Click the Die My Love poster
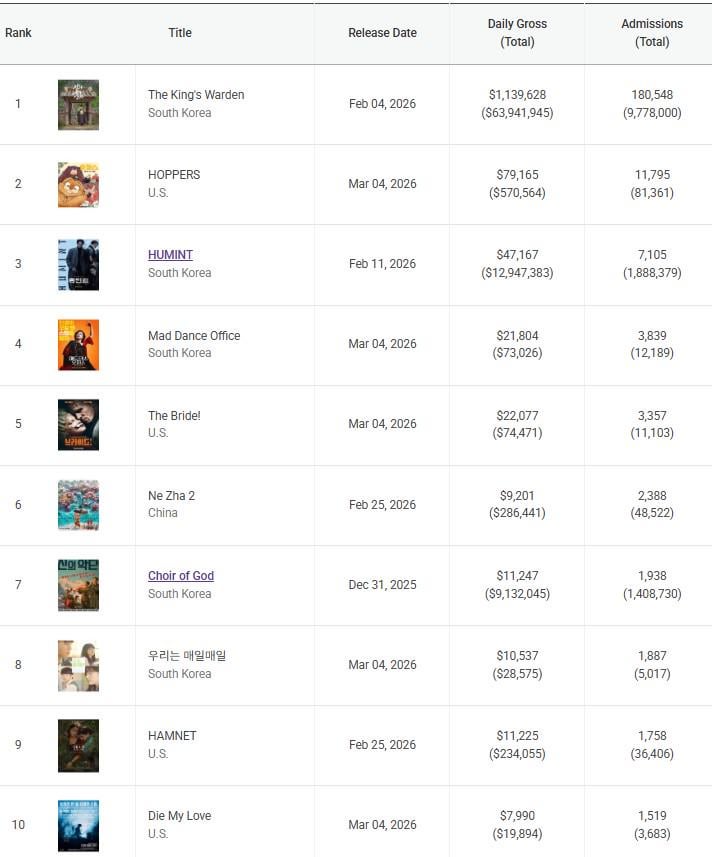 [x=78, y=826]
